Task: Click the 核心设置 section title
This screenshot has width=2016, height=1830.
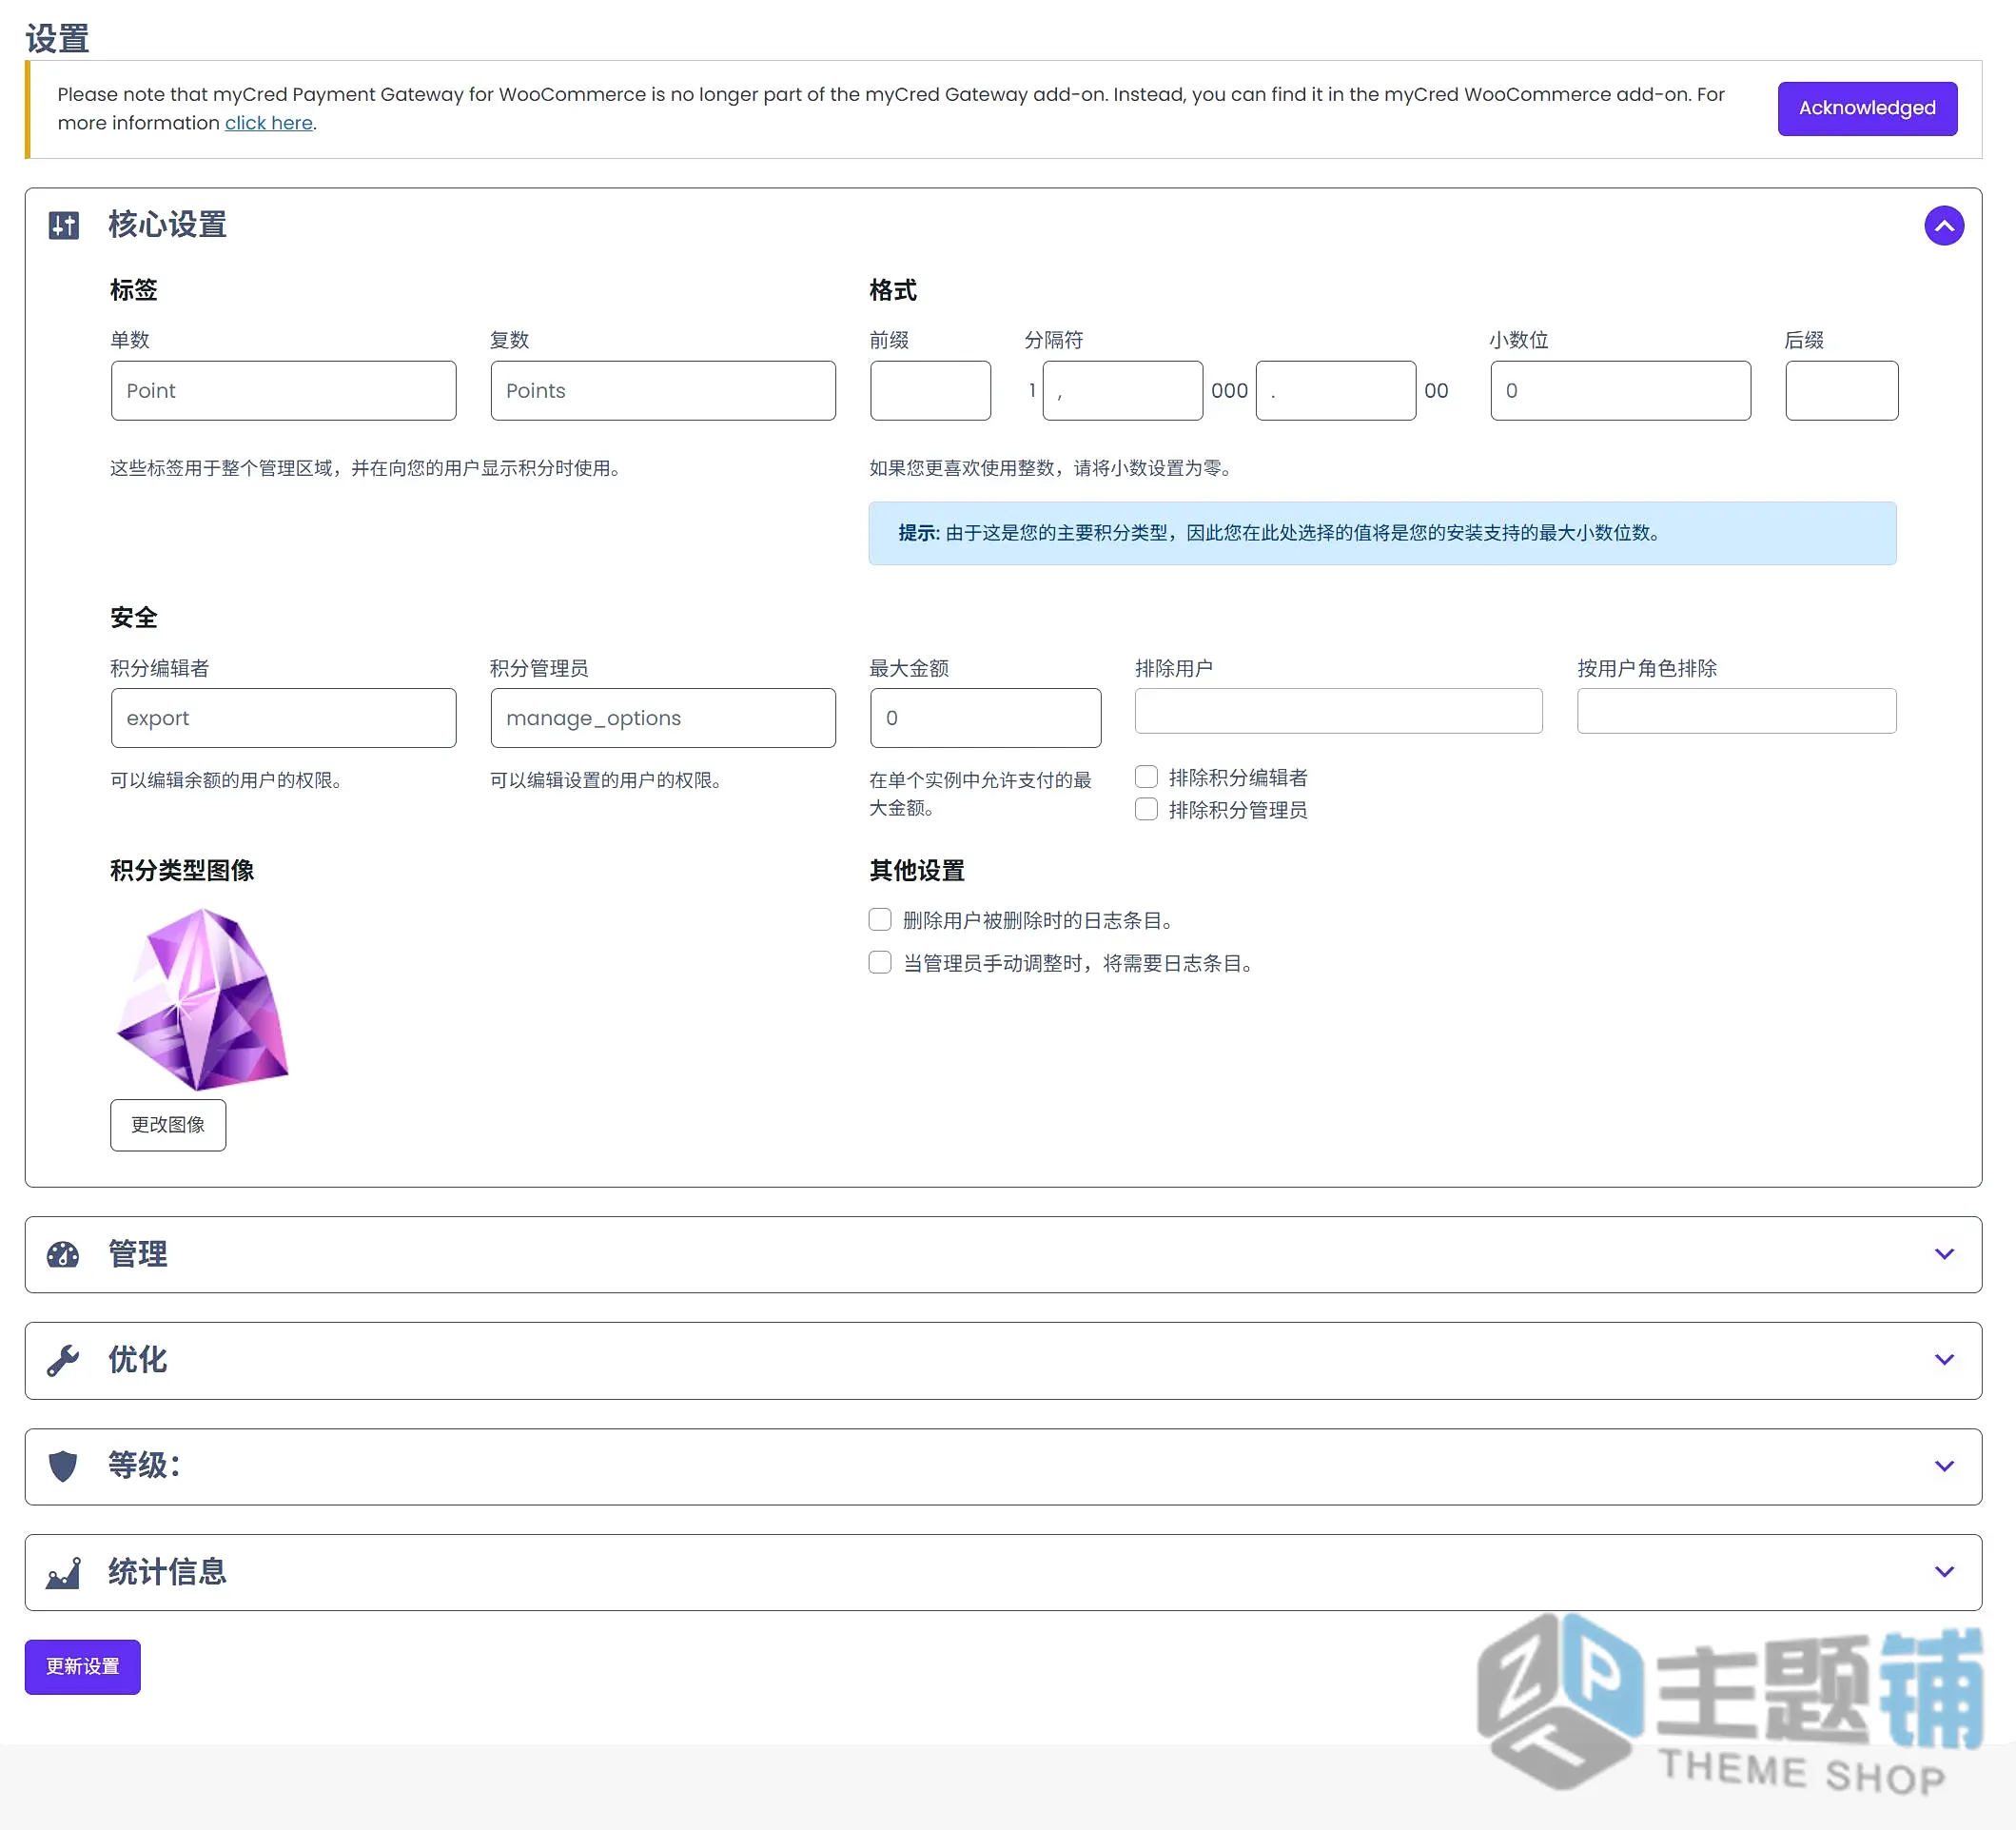Action: 167,225
